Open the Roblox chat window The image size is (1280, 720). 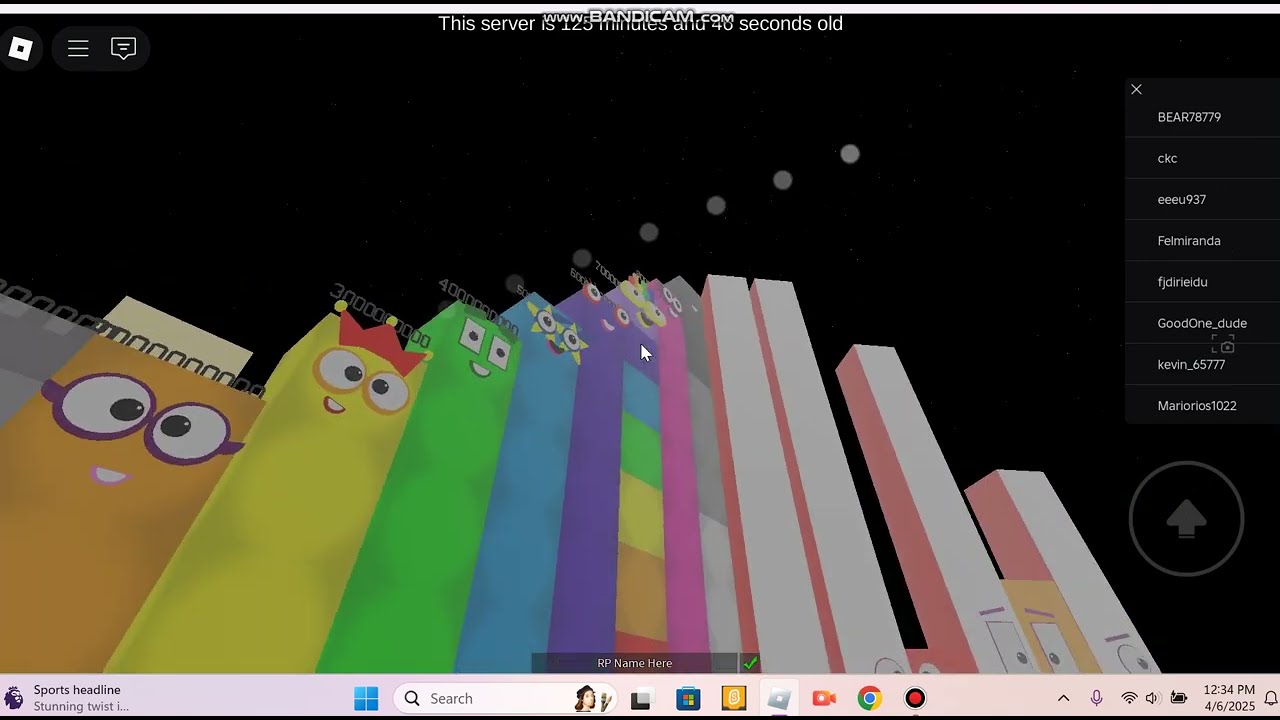click(123, 48)
